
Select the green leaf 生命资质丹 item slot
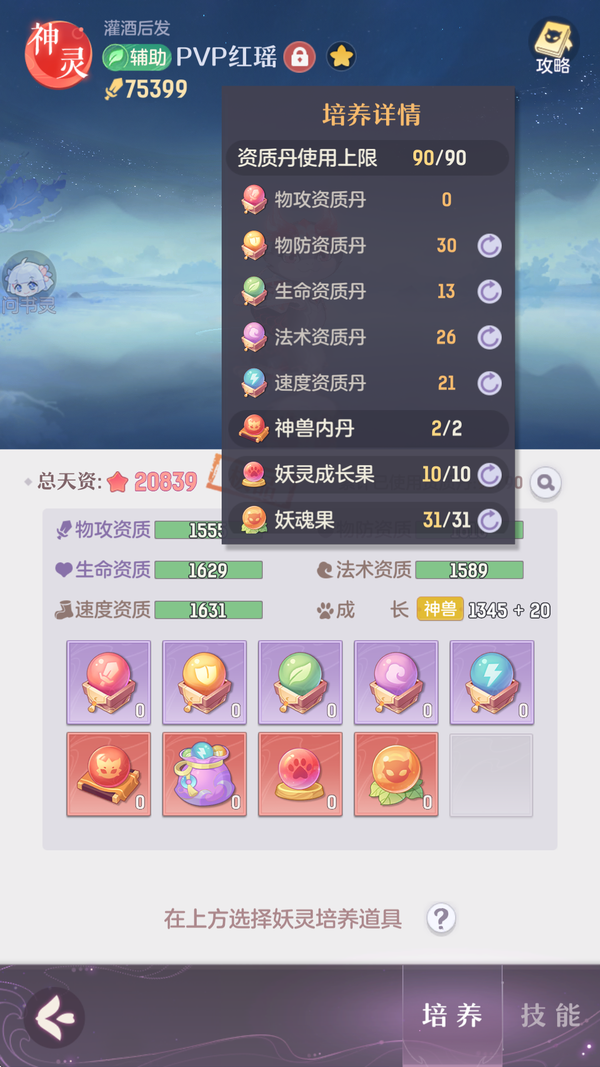(301, 682)
